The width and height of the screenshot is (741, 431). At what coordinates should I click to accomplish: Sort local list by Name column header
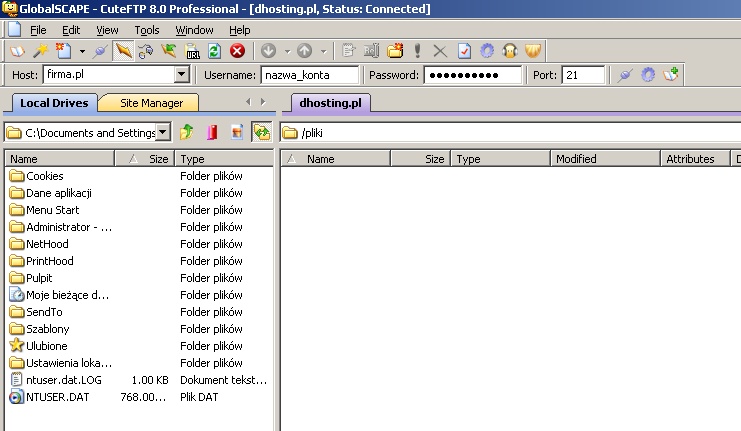tap(60, 159)
